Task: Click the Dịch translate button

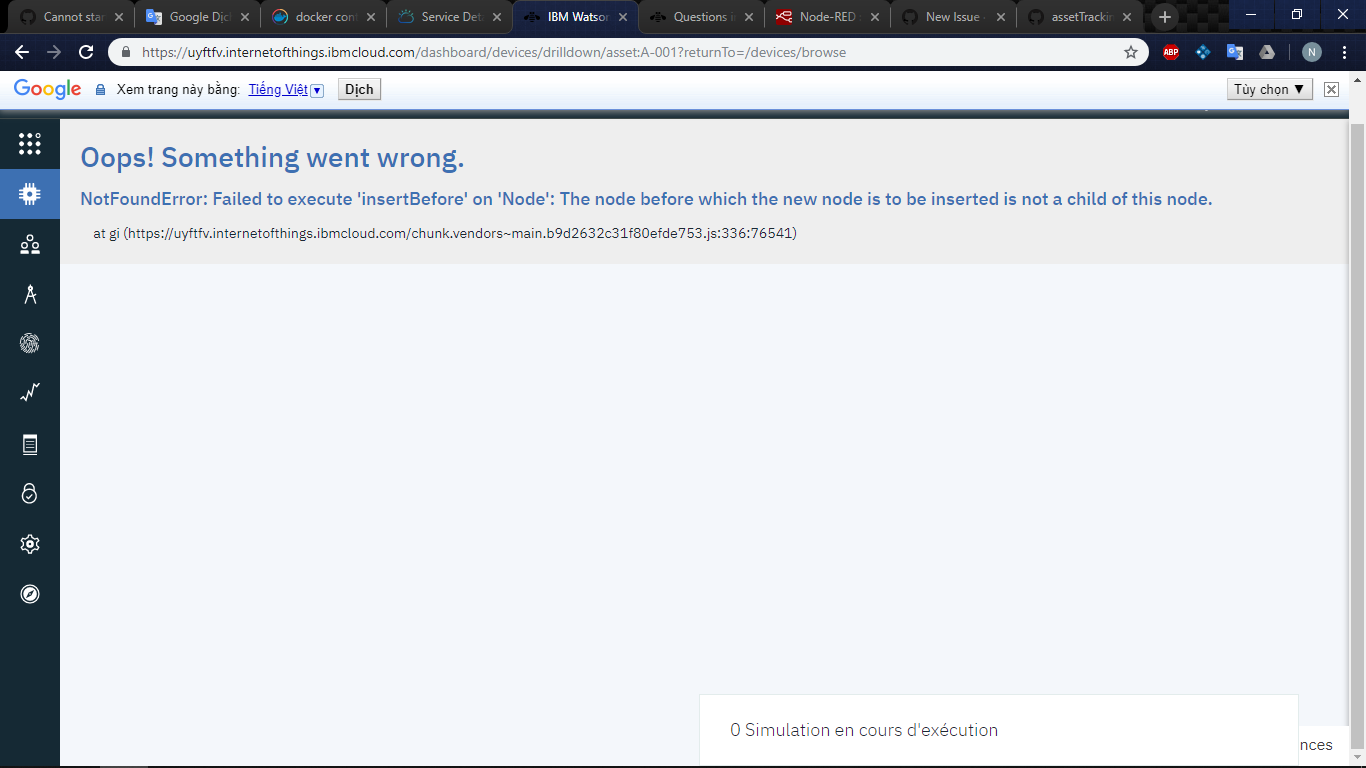Action: [x=358, y=89]
